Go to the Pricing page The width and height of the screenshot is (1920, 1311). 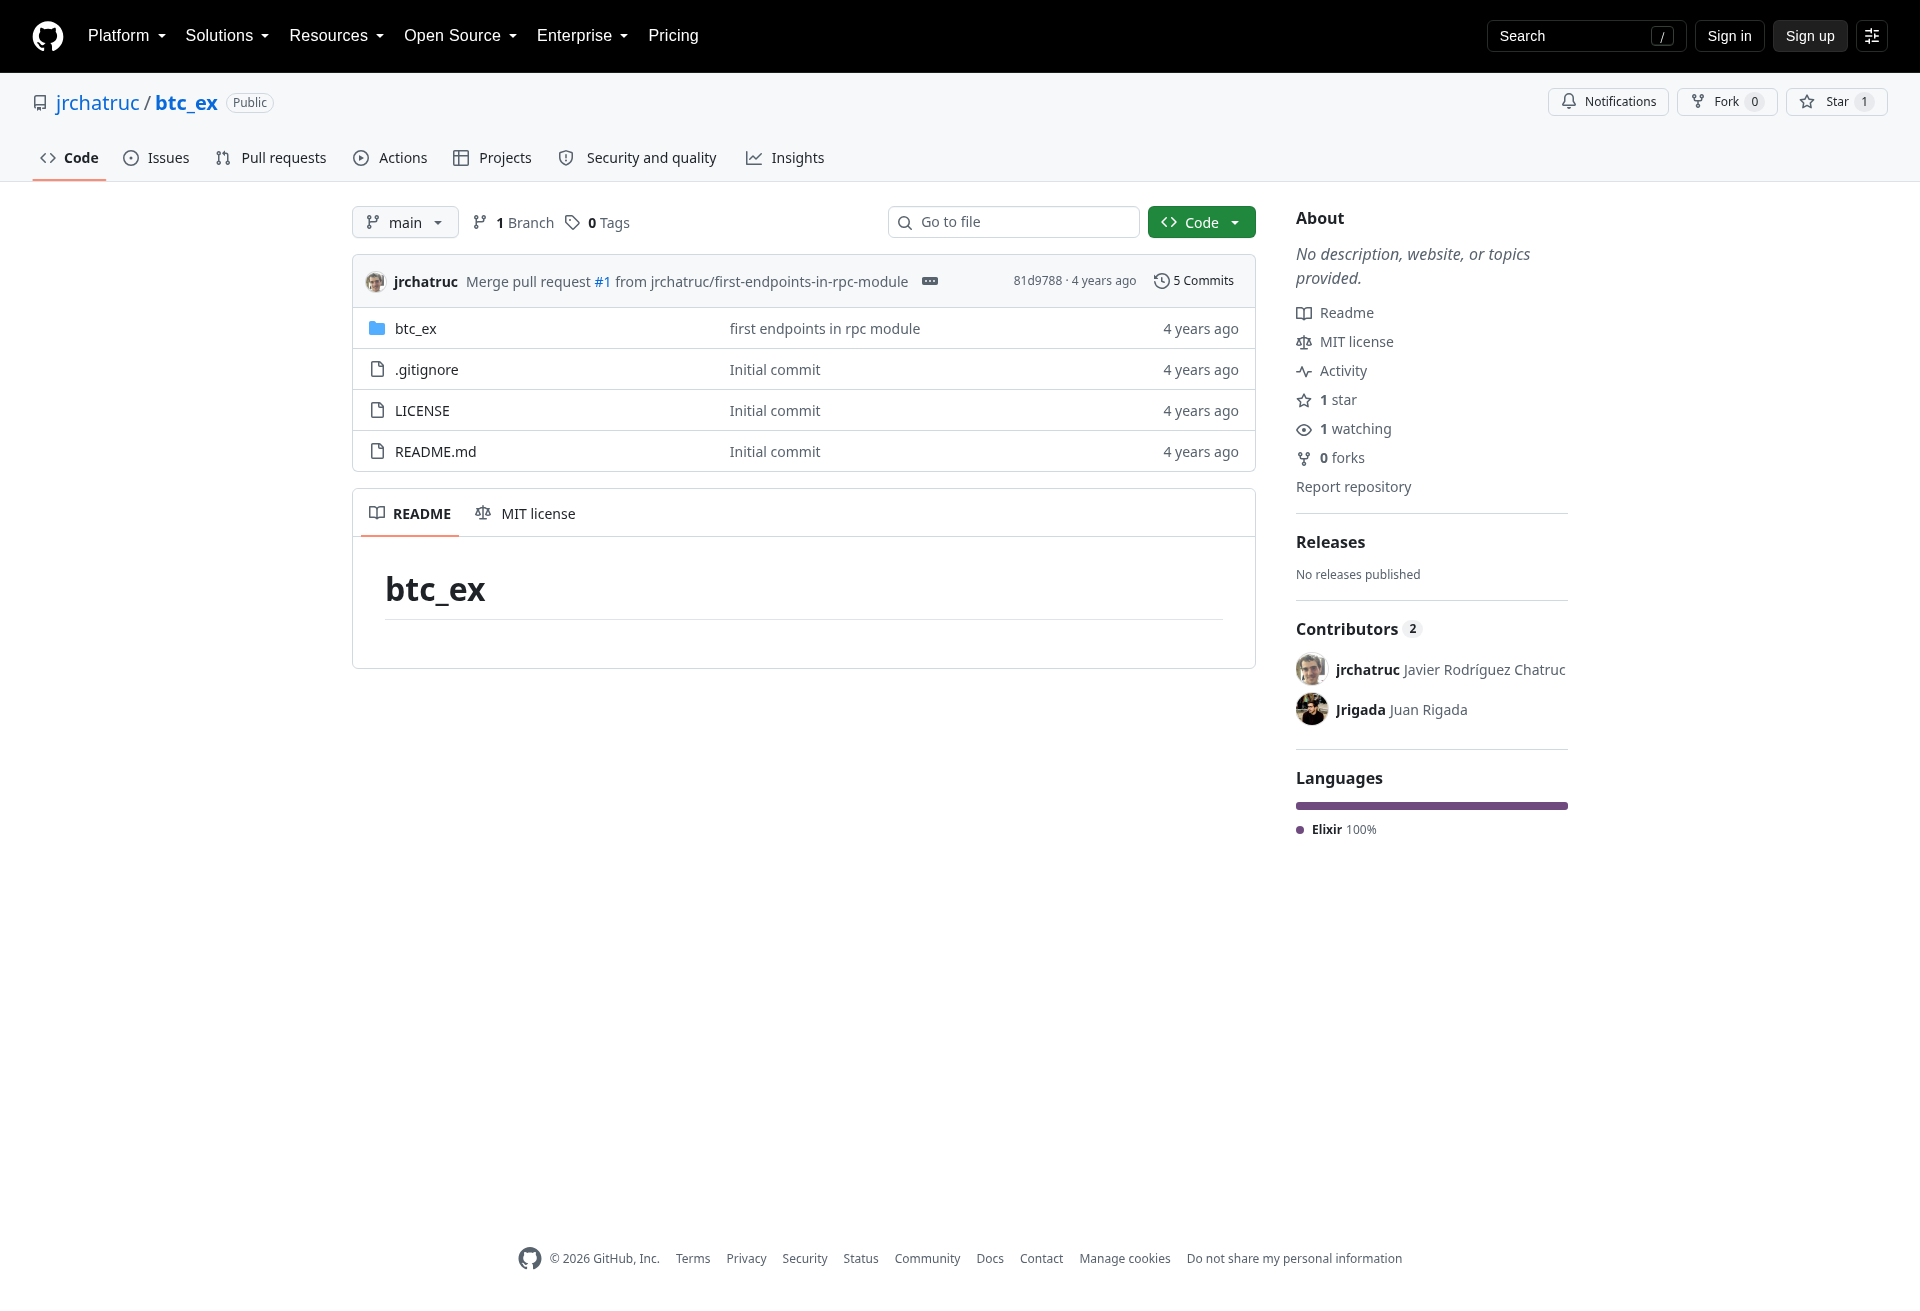673,36
